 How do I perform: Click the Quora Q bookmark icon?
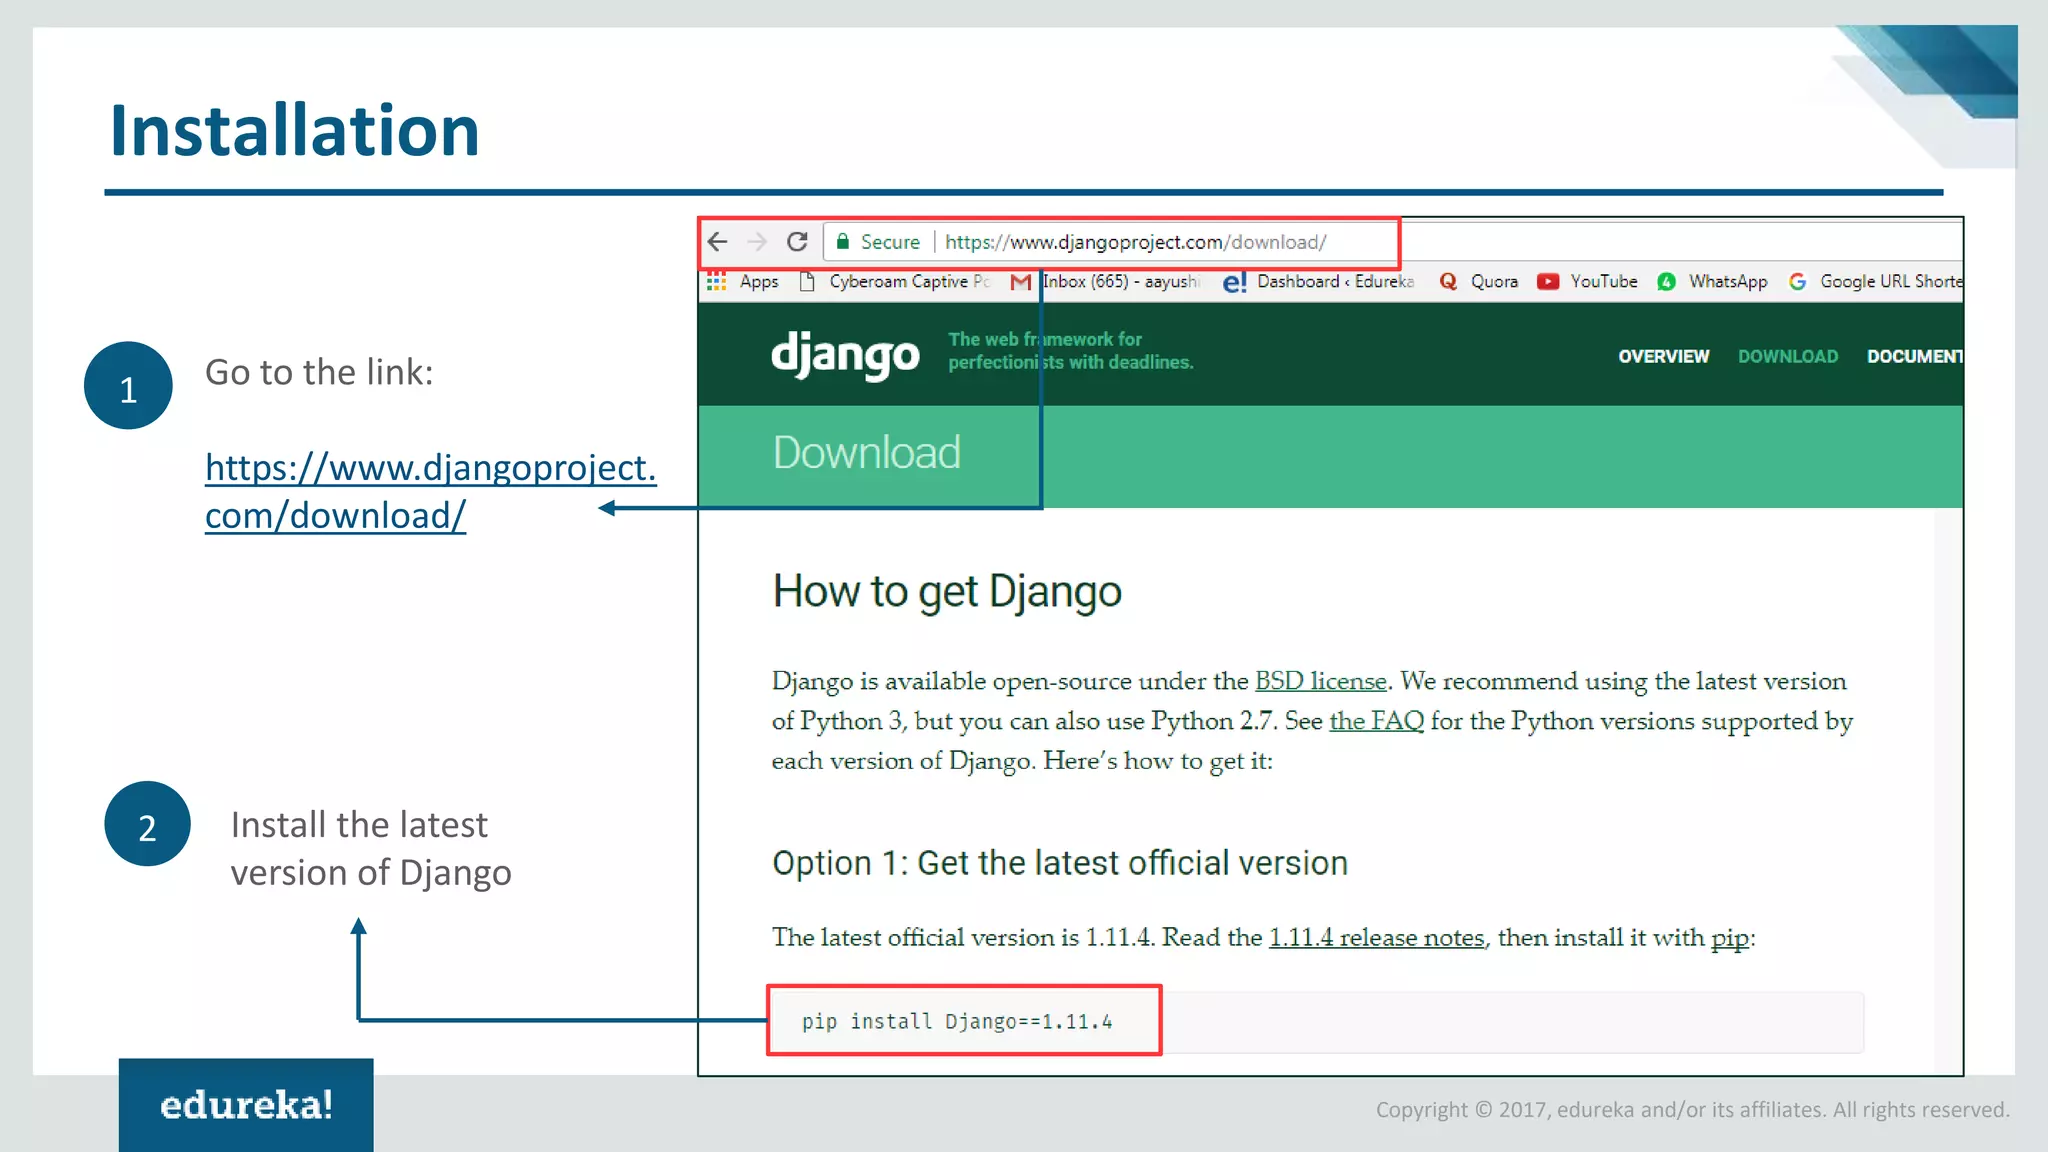[x=1448, y=282]
